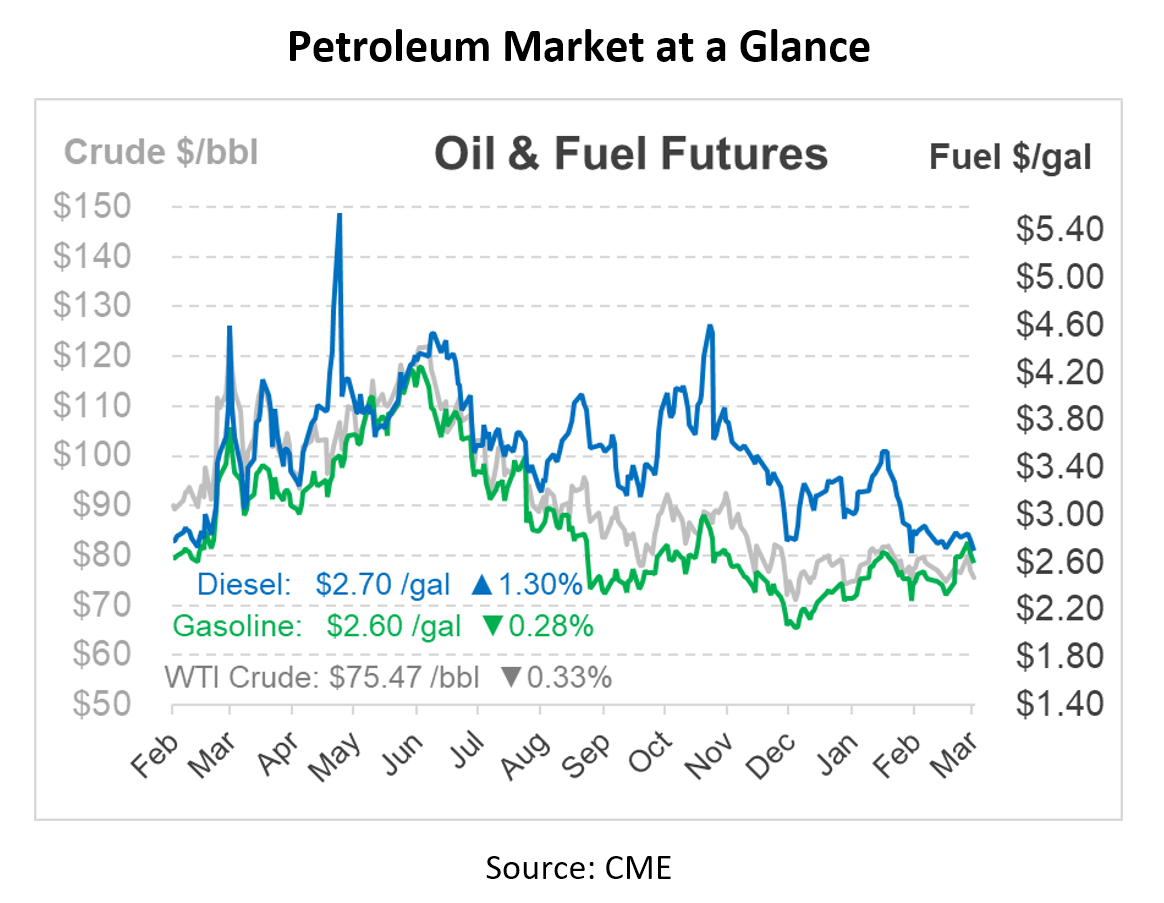
Task: Click the 'Oil & Fuel Futures' chart title
Action: (630, 154)
